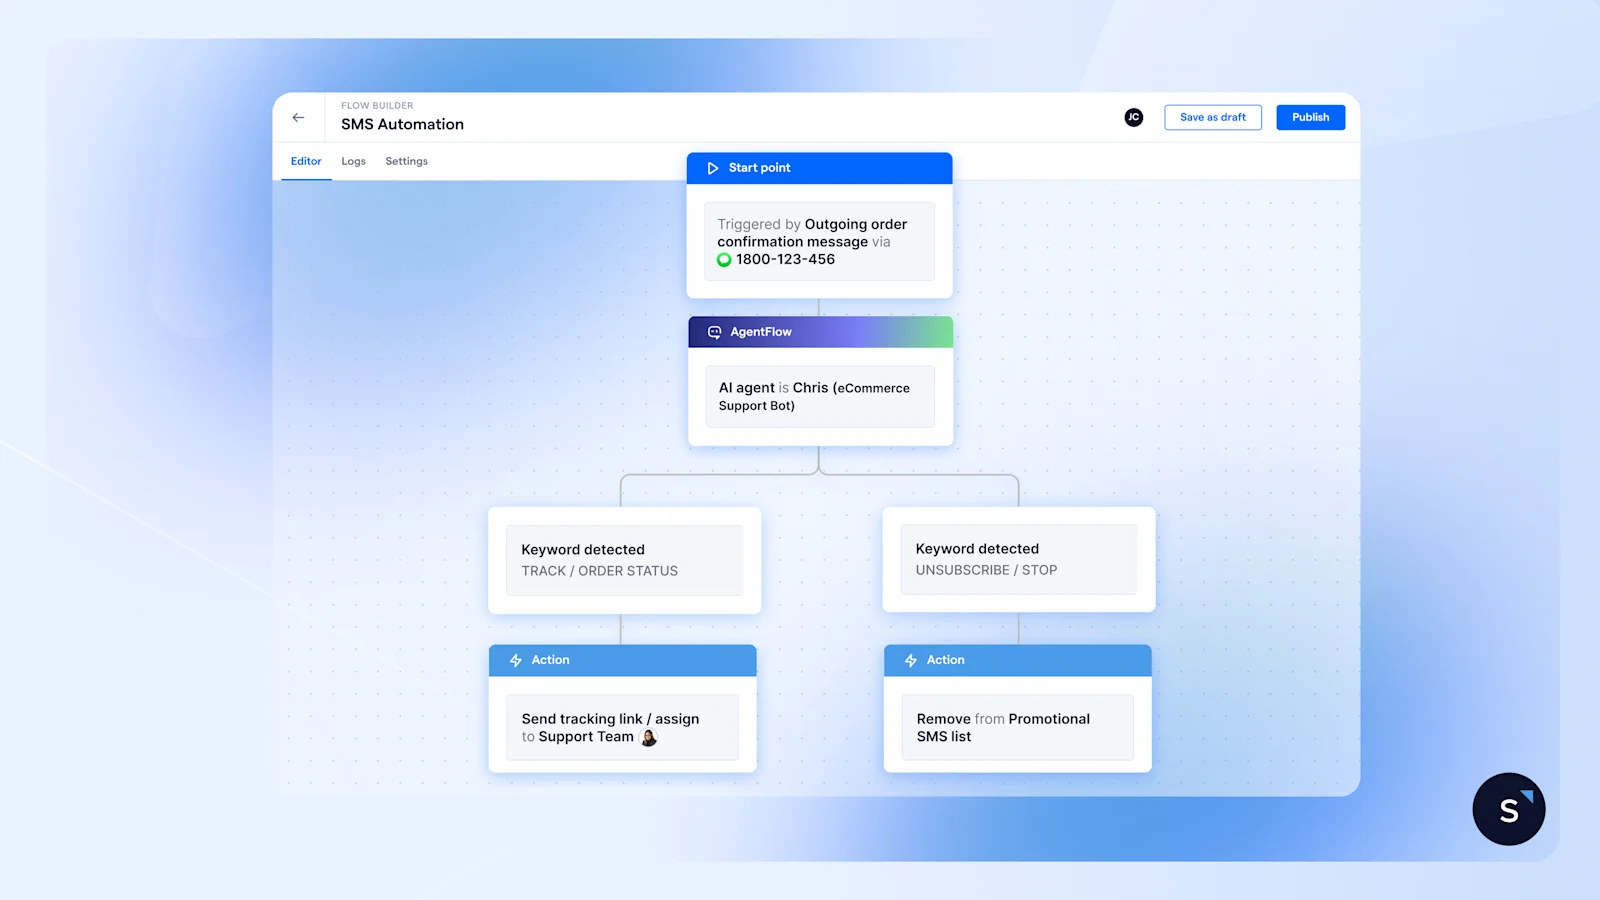Image resolution: width=1600 pixels, height=900 pixels.
Task: Click the AgentFlow chatbot icon
Action: coord(713,332)
